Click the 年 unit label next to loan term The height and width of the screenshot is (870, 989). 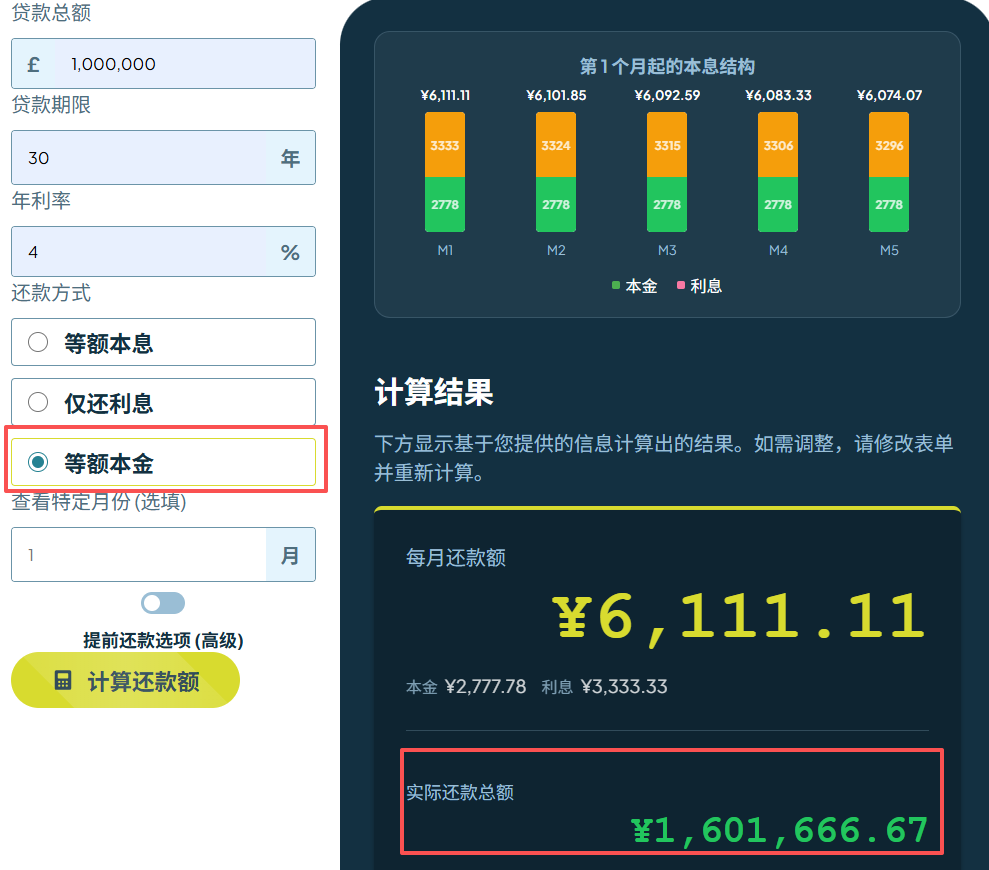click(290, 157)
